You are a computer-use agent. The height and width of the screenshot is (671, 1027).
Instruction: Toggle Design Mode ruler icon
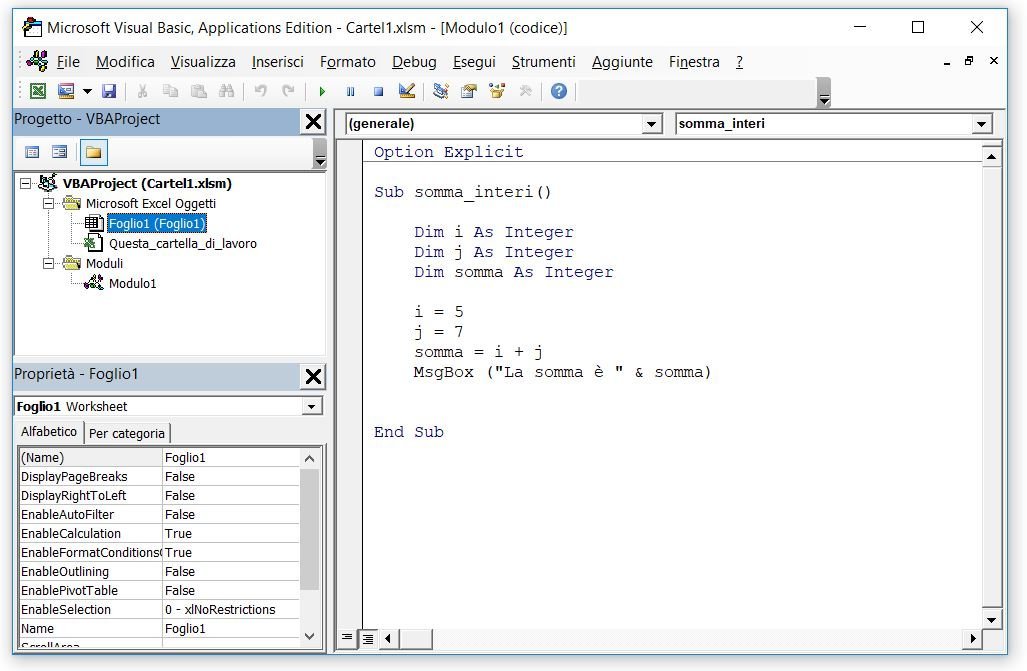click(407, 91)
